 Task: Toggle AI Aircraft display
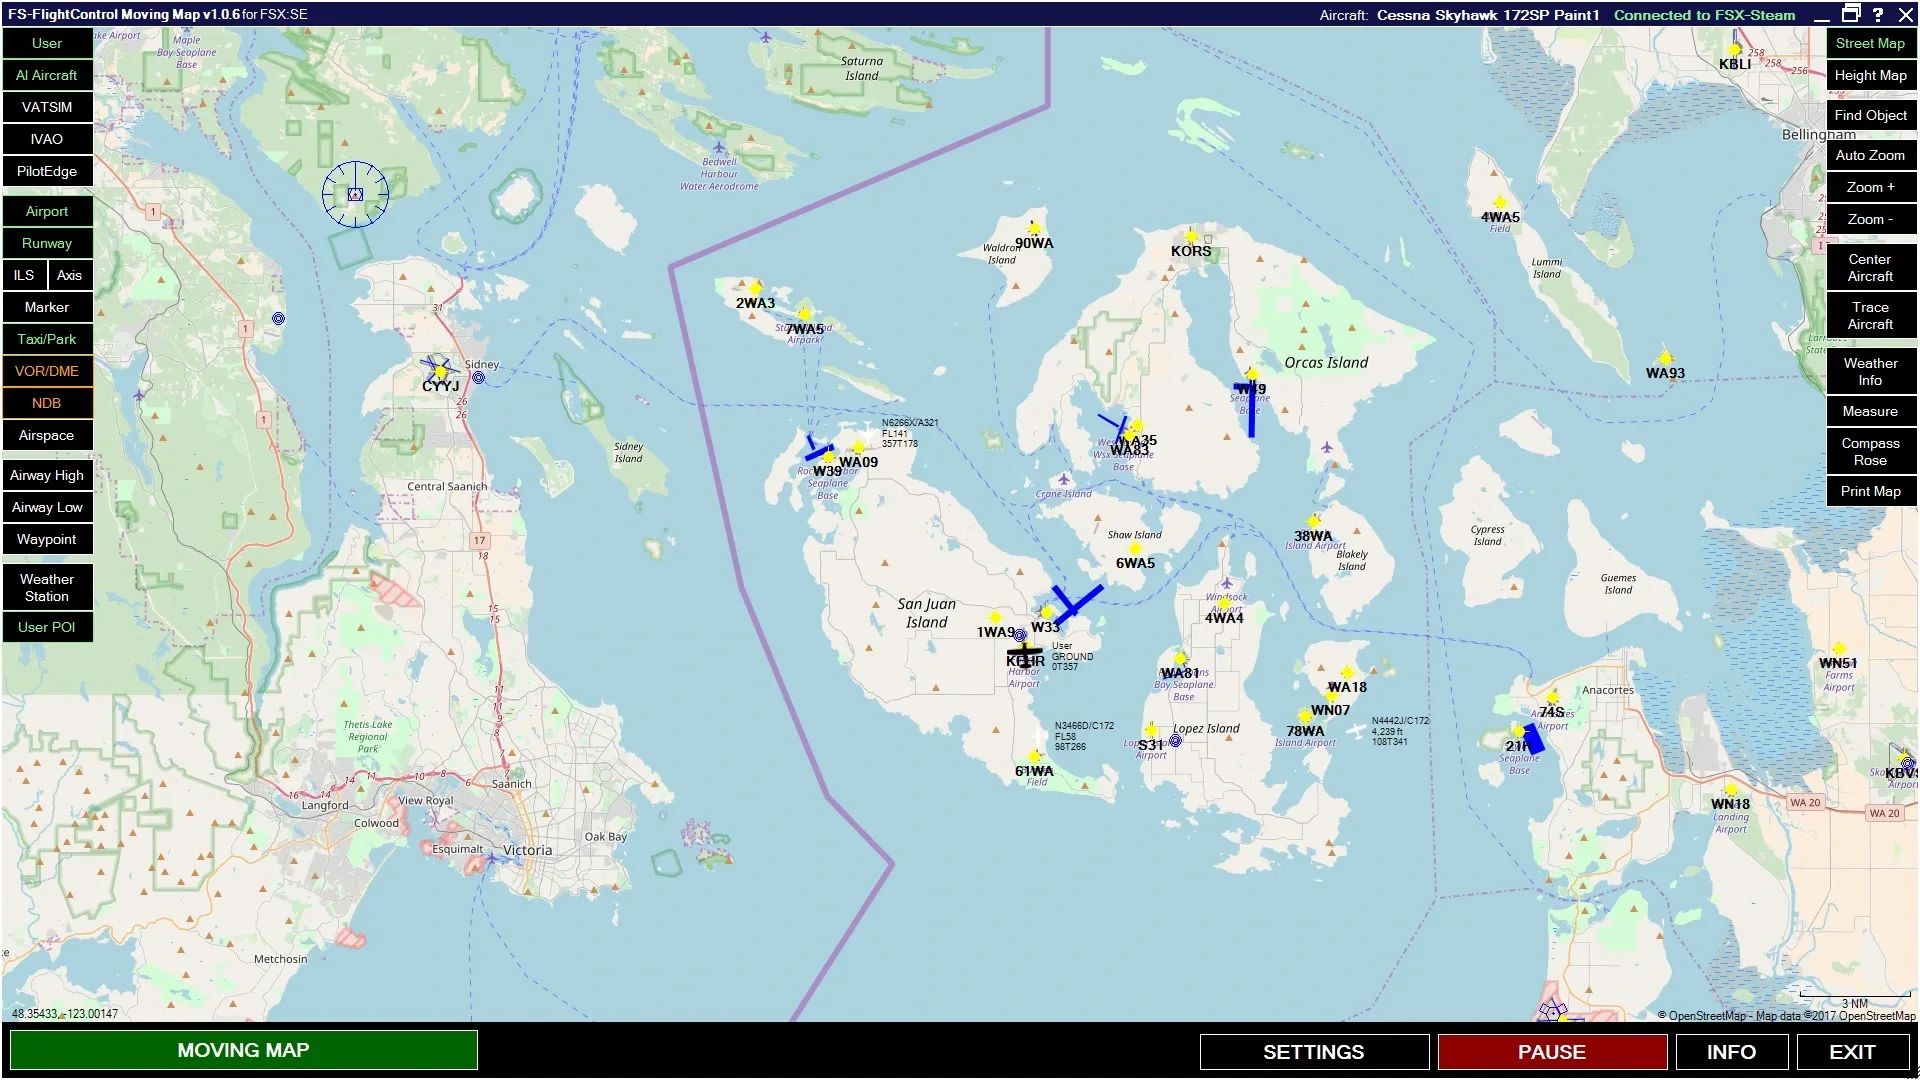pyautogui.click(x=47, y=75)
